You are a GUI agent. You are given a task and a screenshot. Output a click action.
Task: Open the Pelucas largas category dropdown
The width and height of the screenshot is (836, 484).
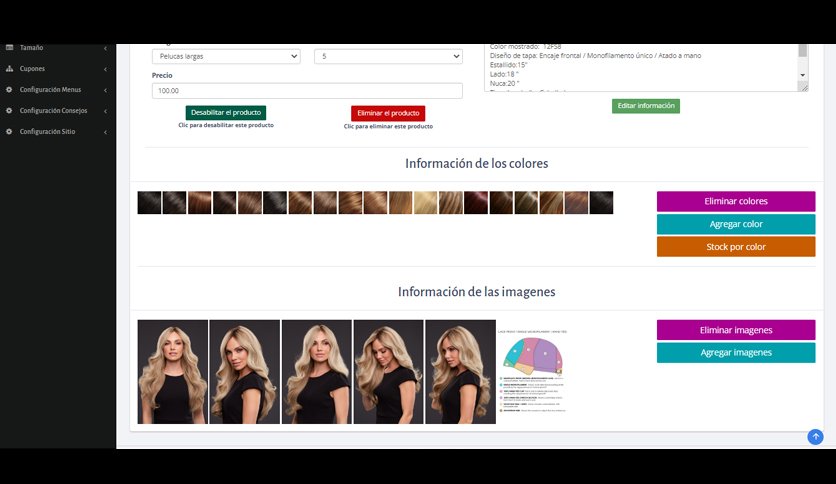coord(226,57)
